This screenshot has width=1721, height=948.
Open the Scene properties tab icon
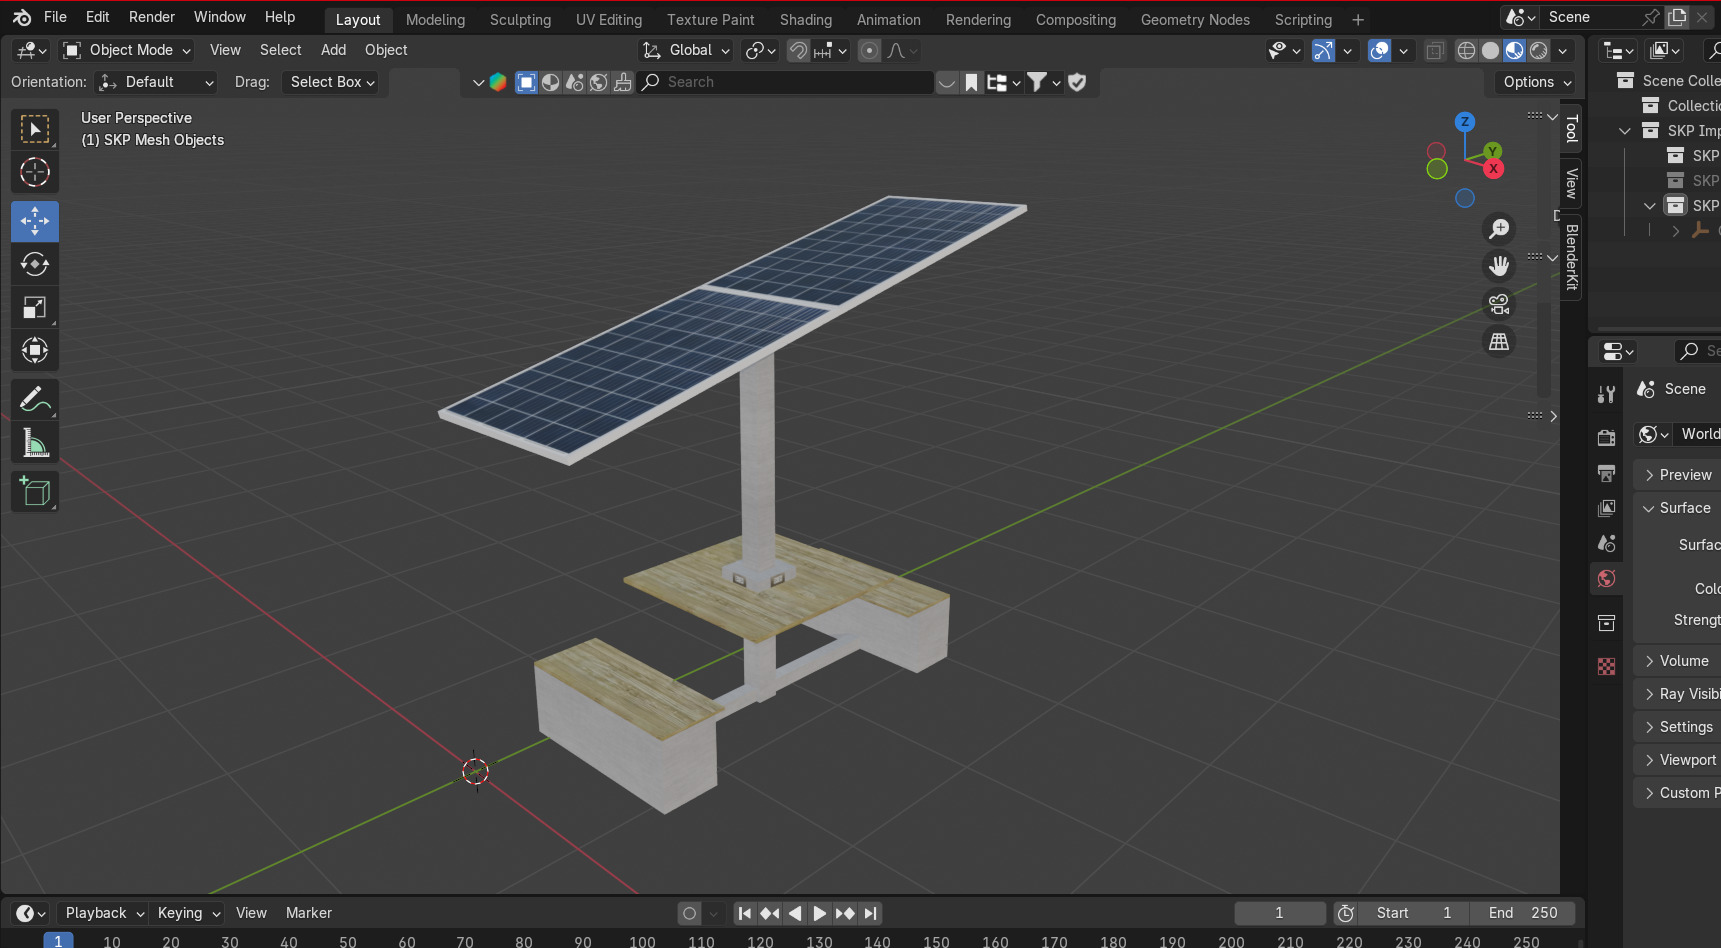click(x=1607, y=543)
